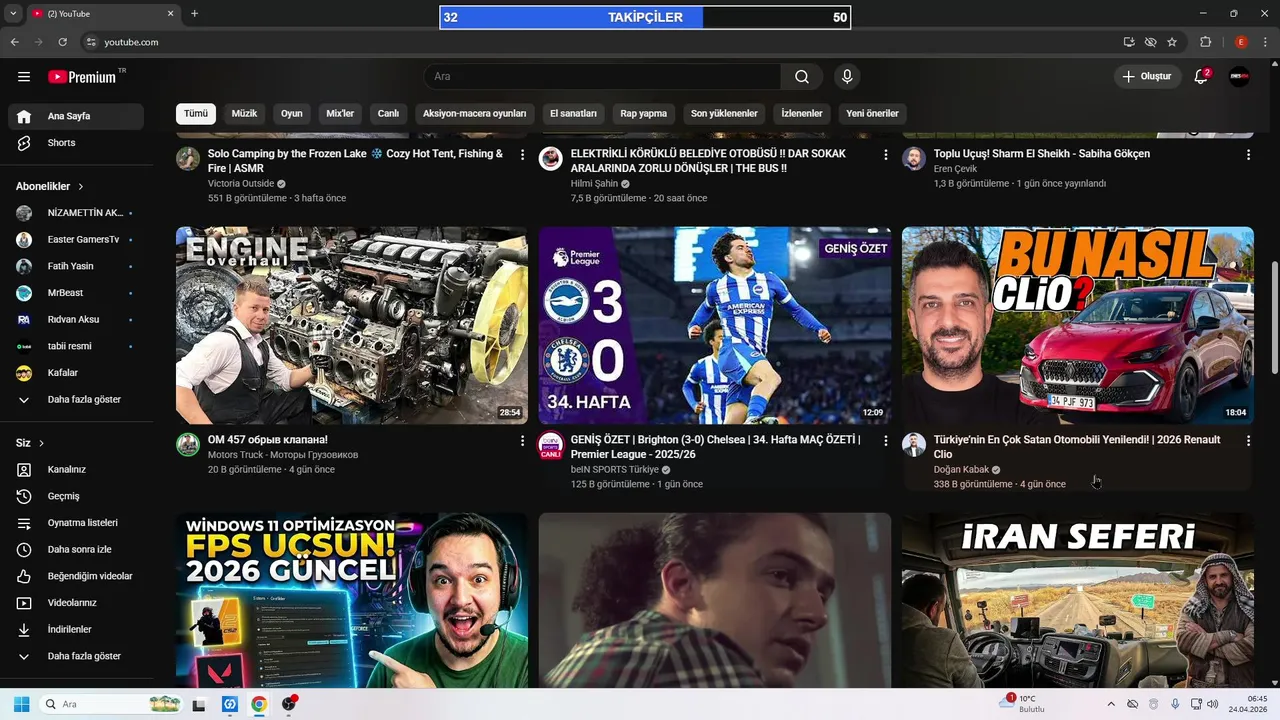Screen dimensions: 1280x720
Task: Select the Yeni öneriler chip
Action: (872, 113)
